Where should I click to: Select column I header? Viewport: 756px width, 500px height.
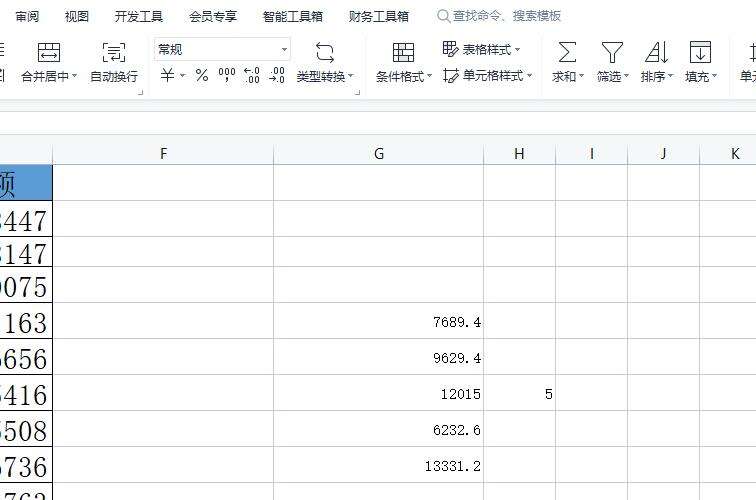click(592, 154)
